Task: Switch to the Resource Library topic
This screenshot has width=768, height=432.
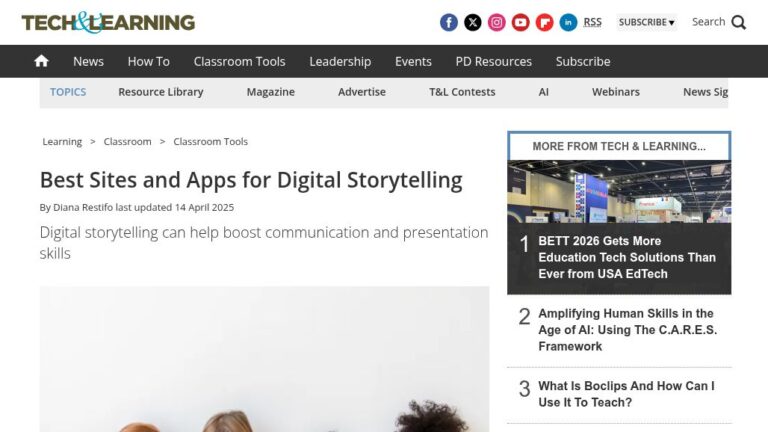Action: click(160, 92)
